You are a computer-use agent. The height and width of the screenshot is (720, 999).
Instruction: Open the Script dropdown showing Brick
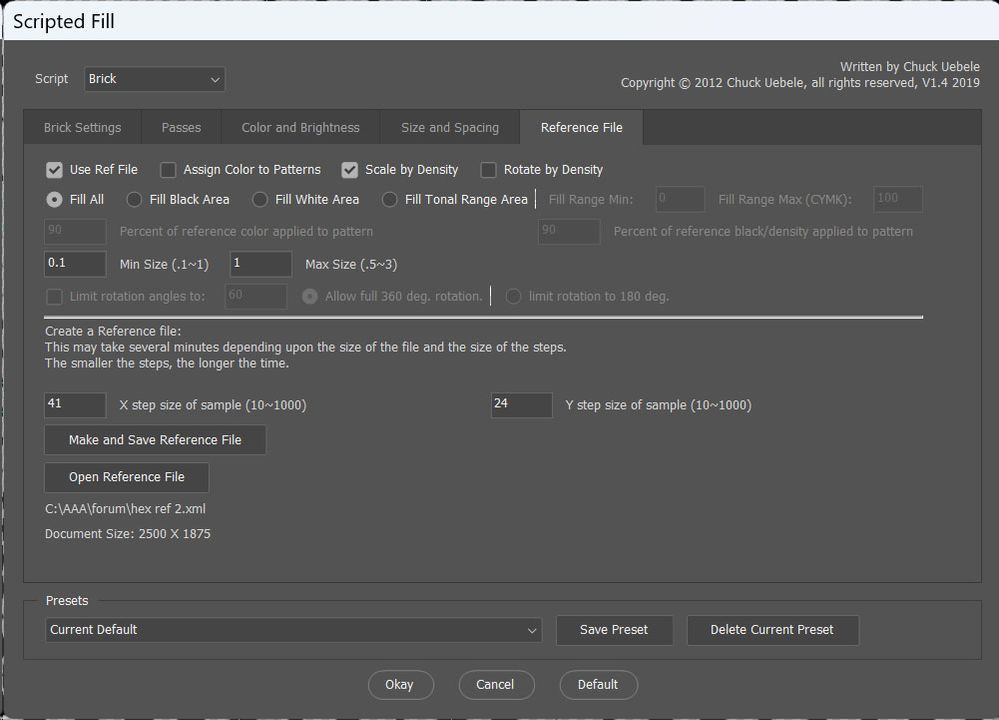[x=154, y=79]
